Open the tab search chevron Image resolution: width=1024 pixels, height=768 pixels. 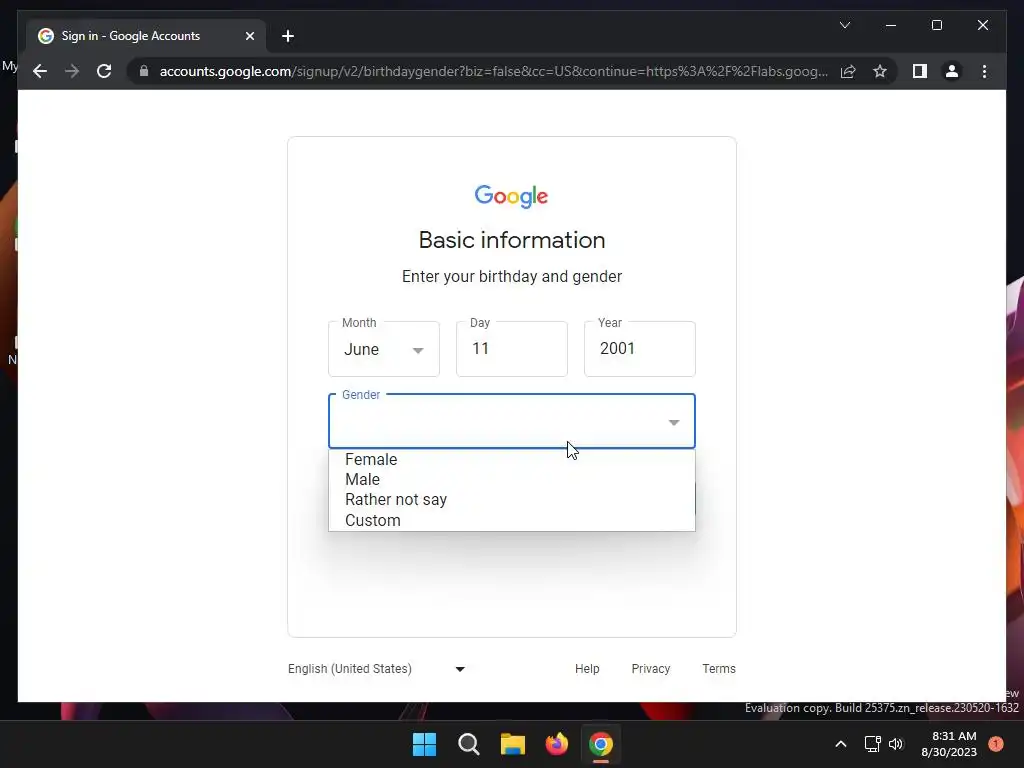(844, 25)
